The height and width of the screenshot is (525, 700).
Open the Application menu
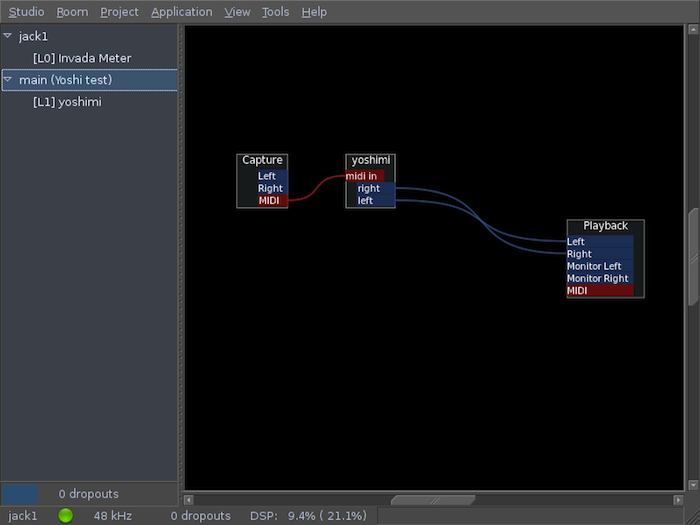tap(181, 12)
